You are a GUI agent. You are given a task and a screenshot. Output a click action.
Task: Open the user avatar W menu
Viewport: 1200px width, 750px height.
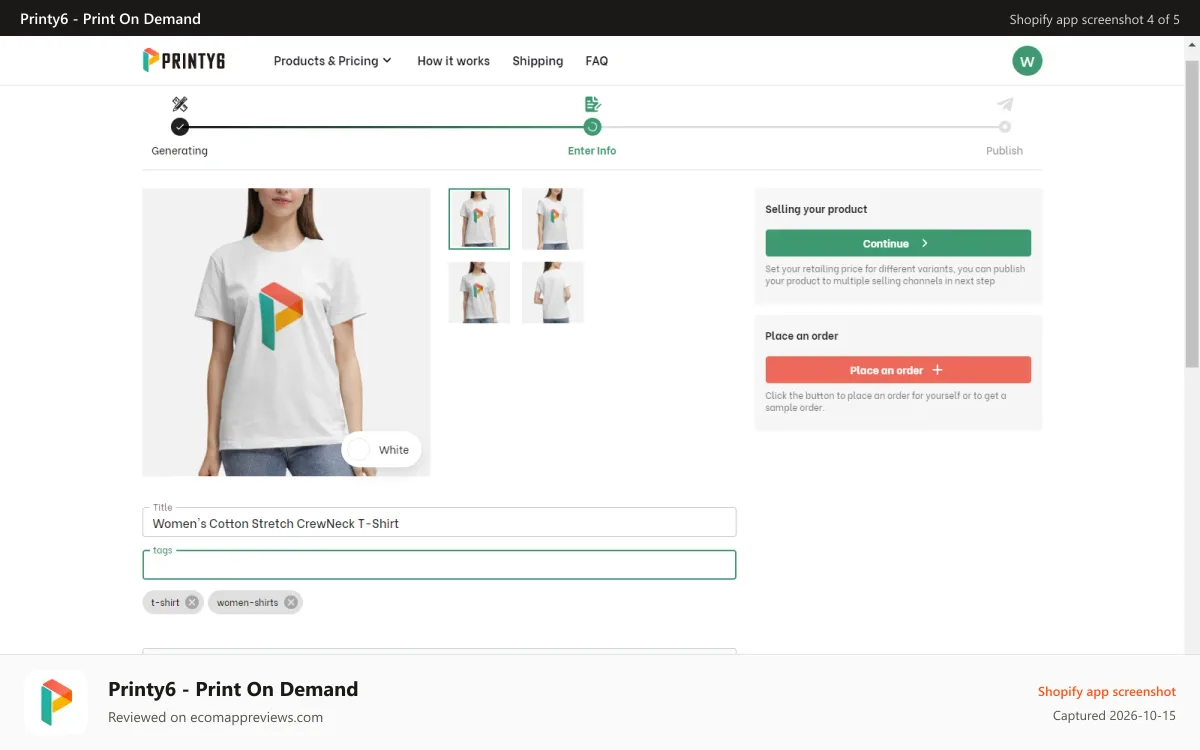pyautogui.click(x=1027, y=61)
